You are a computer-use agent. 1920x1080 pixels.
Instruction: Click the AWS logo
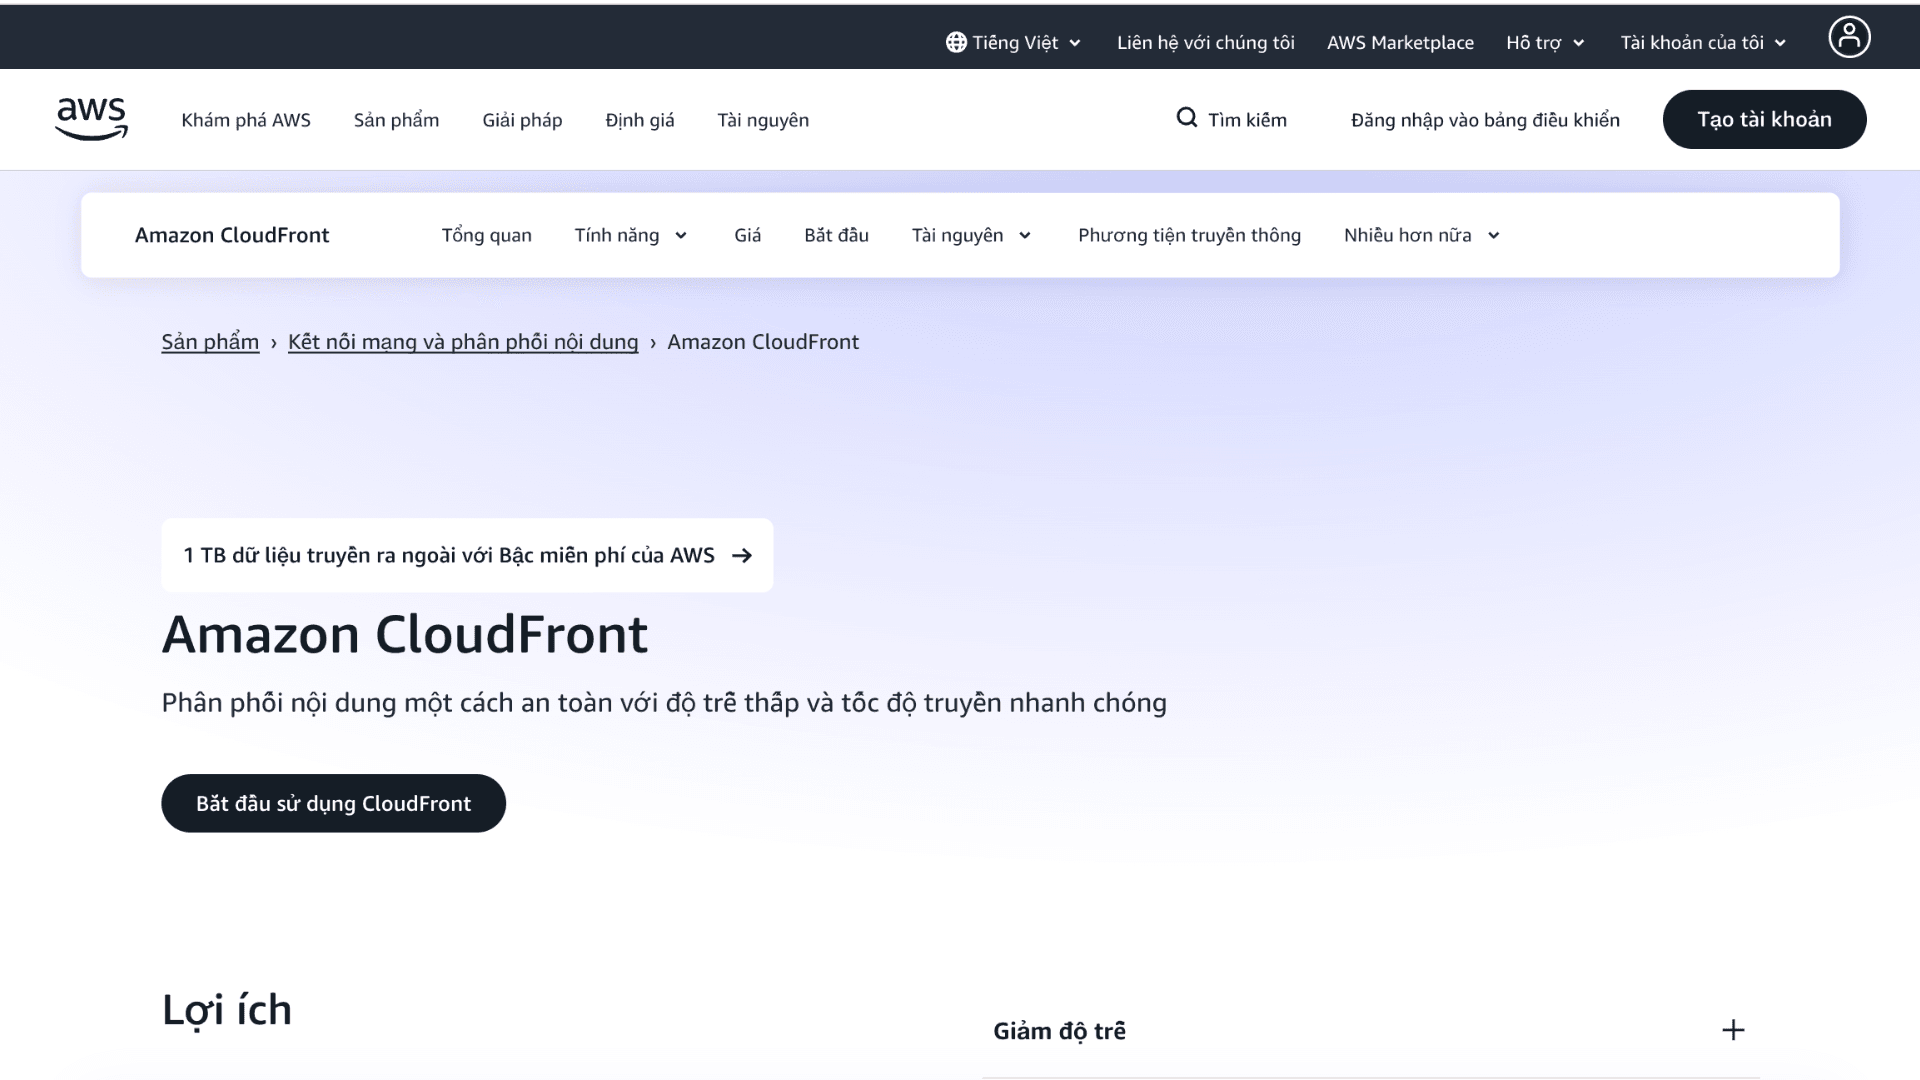point(91,119)
